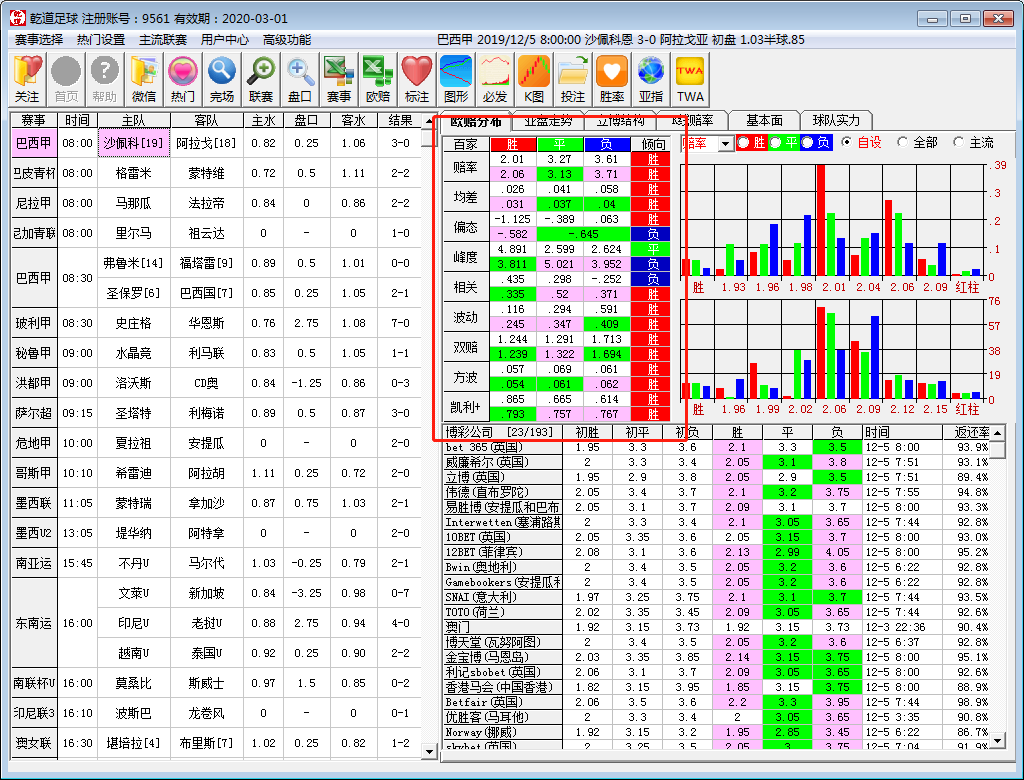Click bookmaker table scroll up arrow
The width and height of the screenshot is (1024, 780).
click(998, 432)
